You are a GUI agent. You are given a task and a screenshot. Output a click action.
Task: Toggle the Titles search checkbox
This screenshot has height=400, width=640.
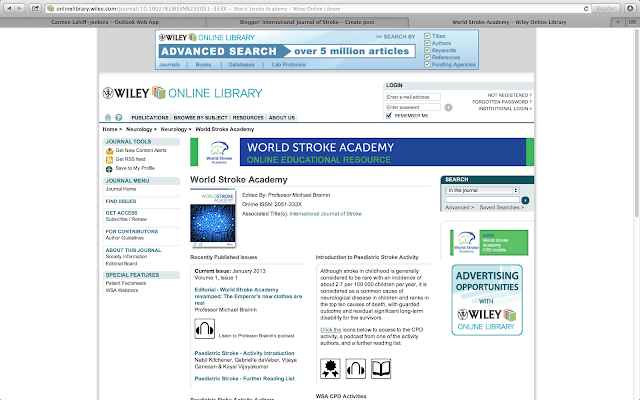(427, 36)
